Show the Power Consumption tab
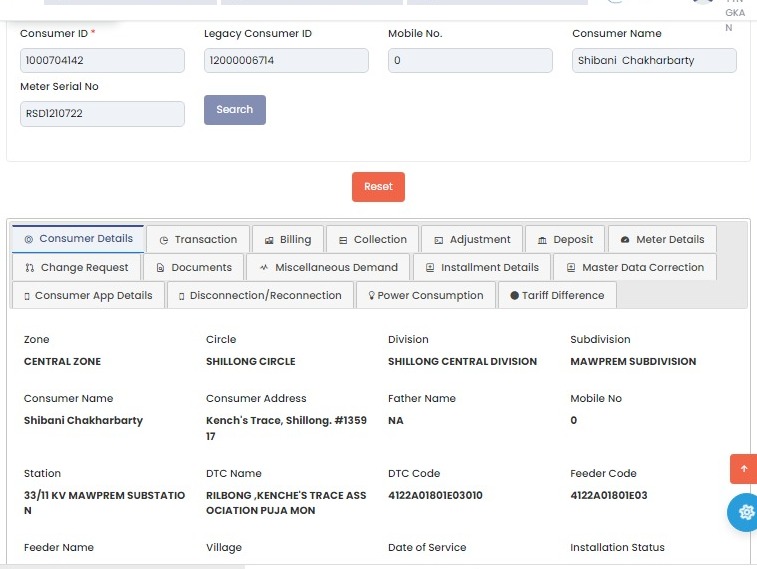 [x=425, y=296]
